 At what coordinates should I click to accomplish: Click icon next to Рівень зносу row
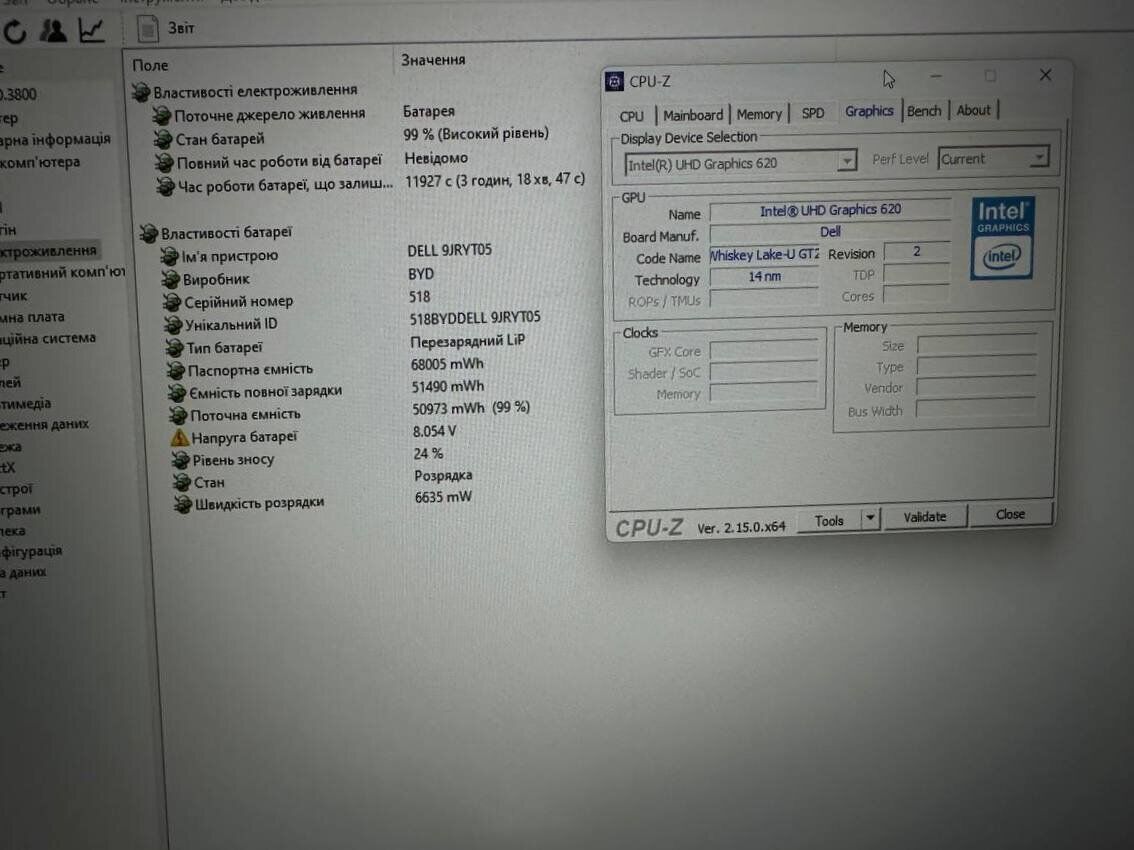coord(181,460)
